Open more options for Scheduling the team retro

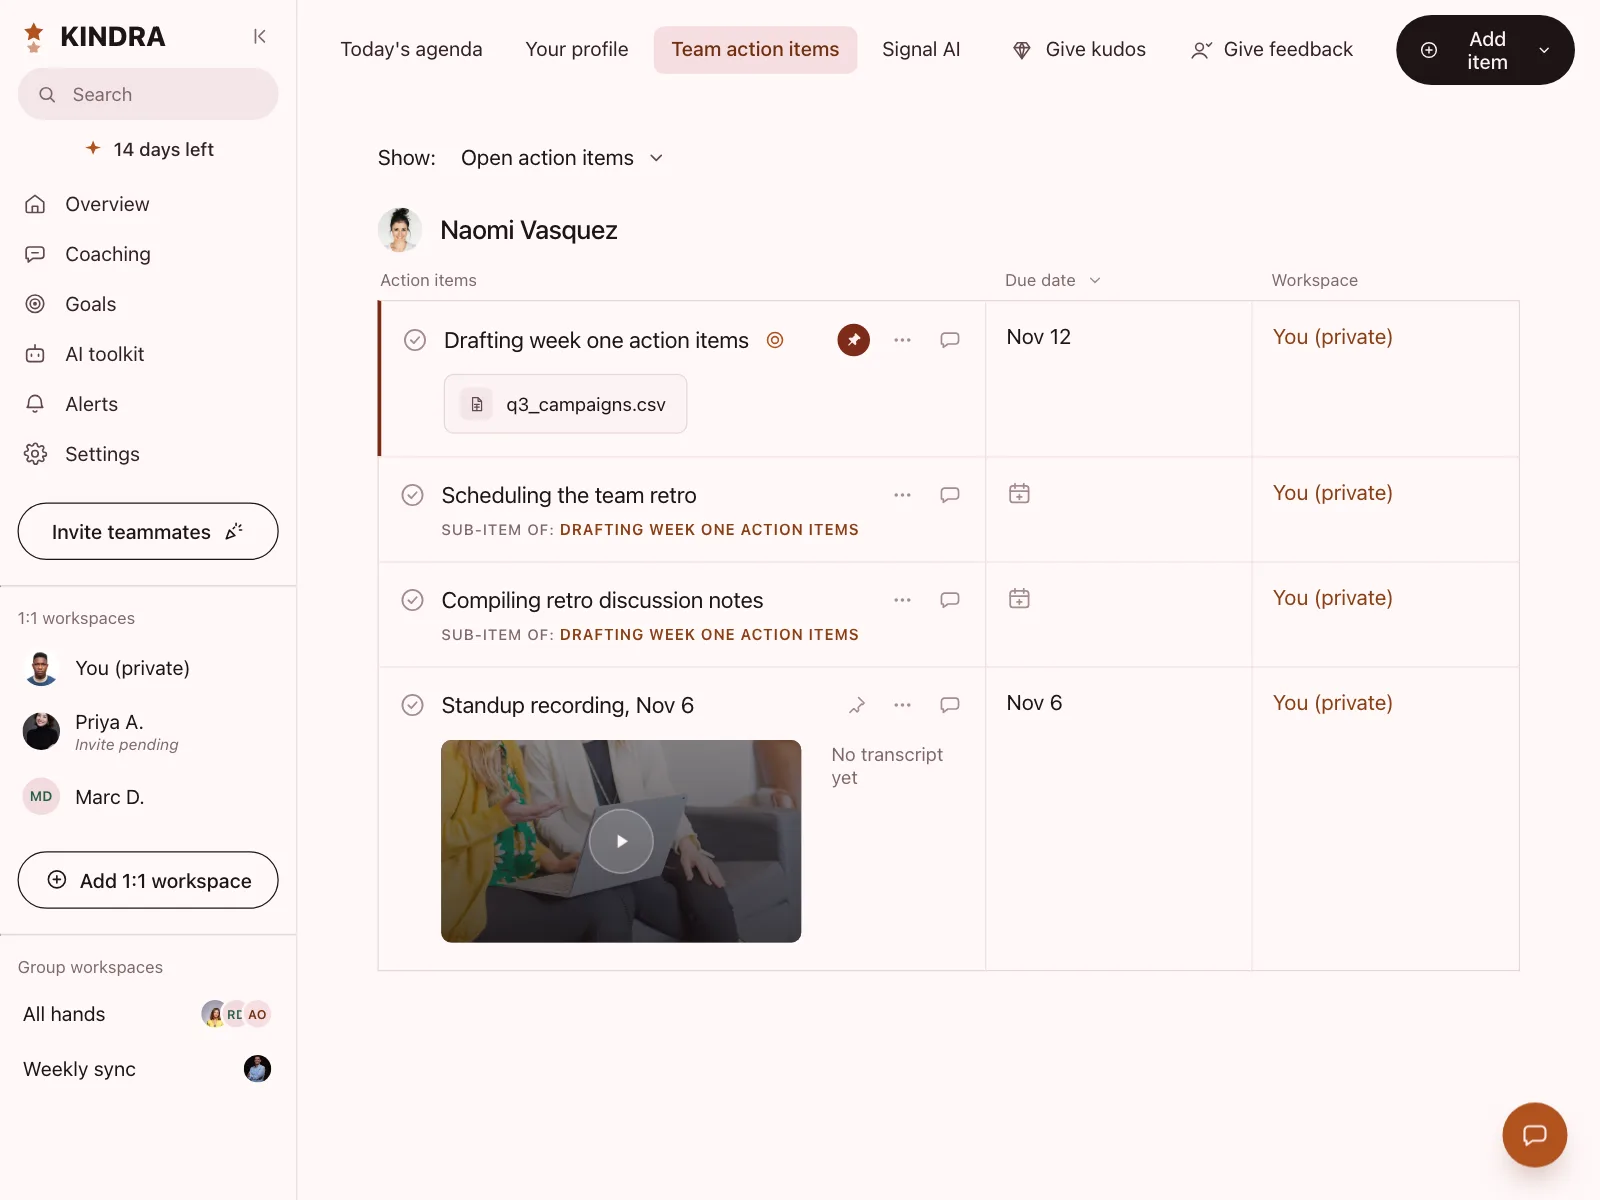[x=902, y=495]
